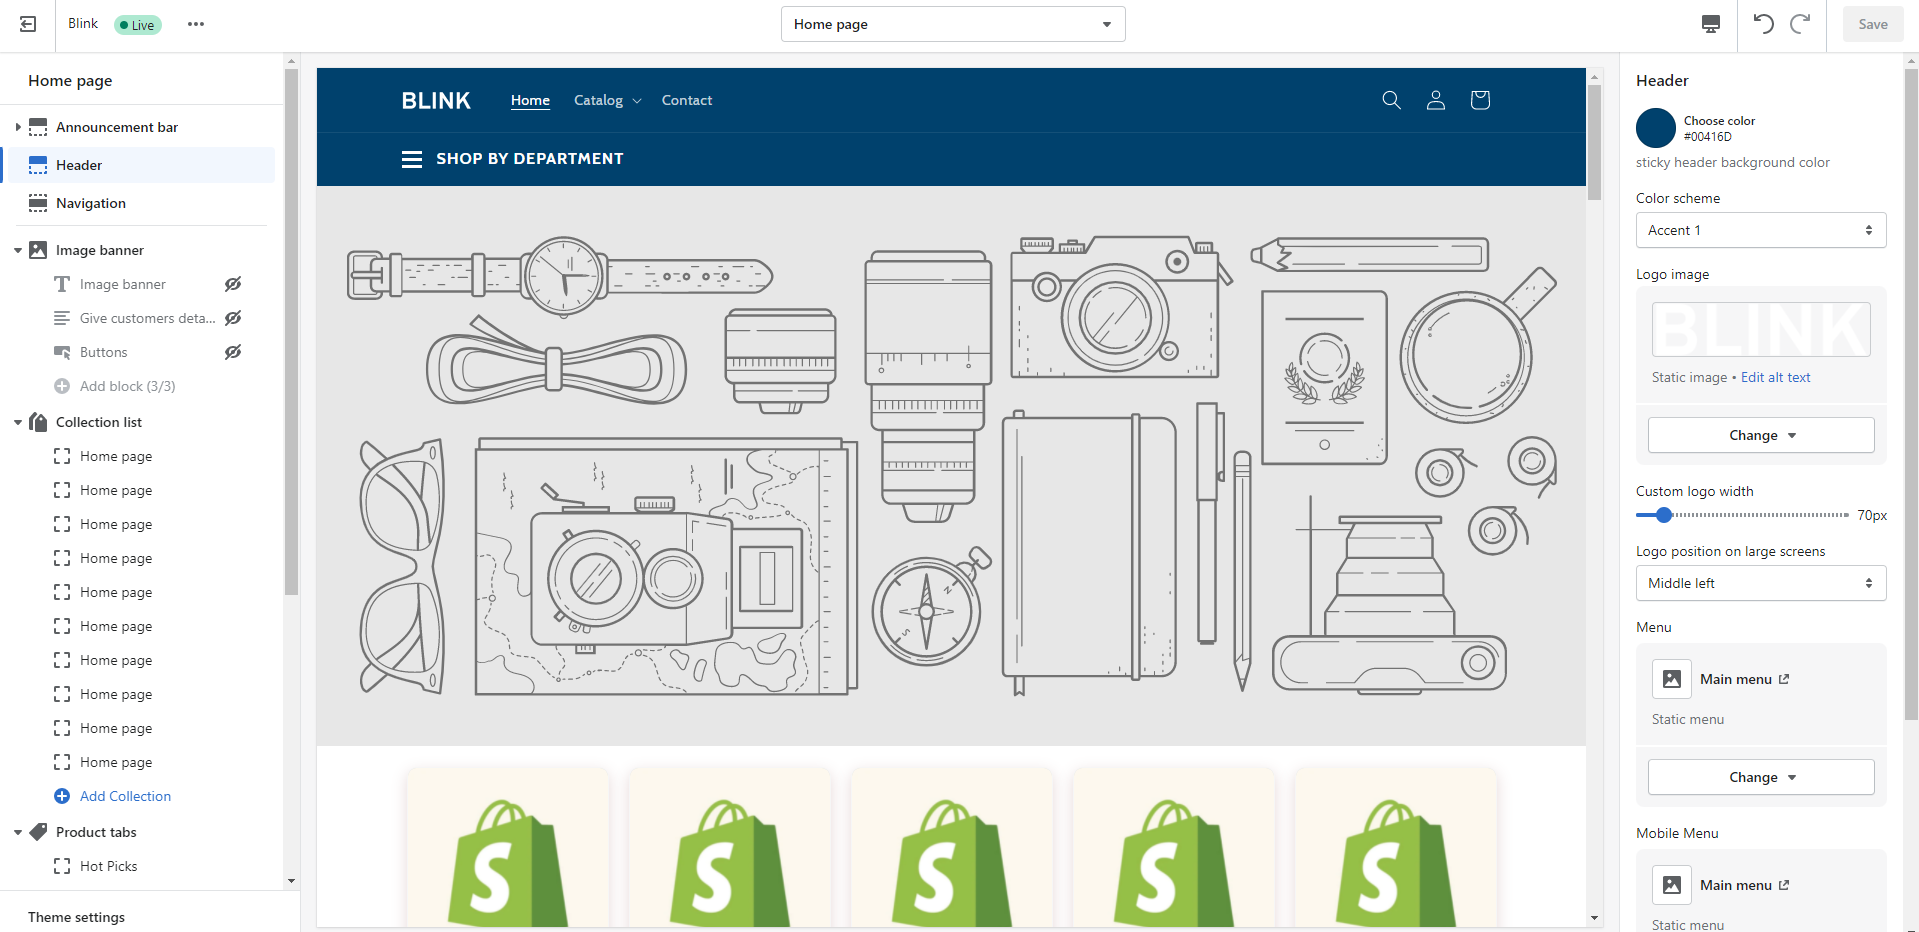Screen dimensions: 1919x932
Task: Open the Home page template selector
Action: pos(951,23)
